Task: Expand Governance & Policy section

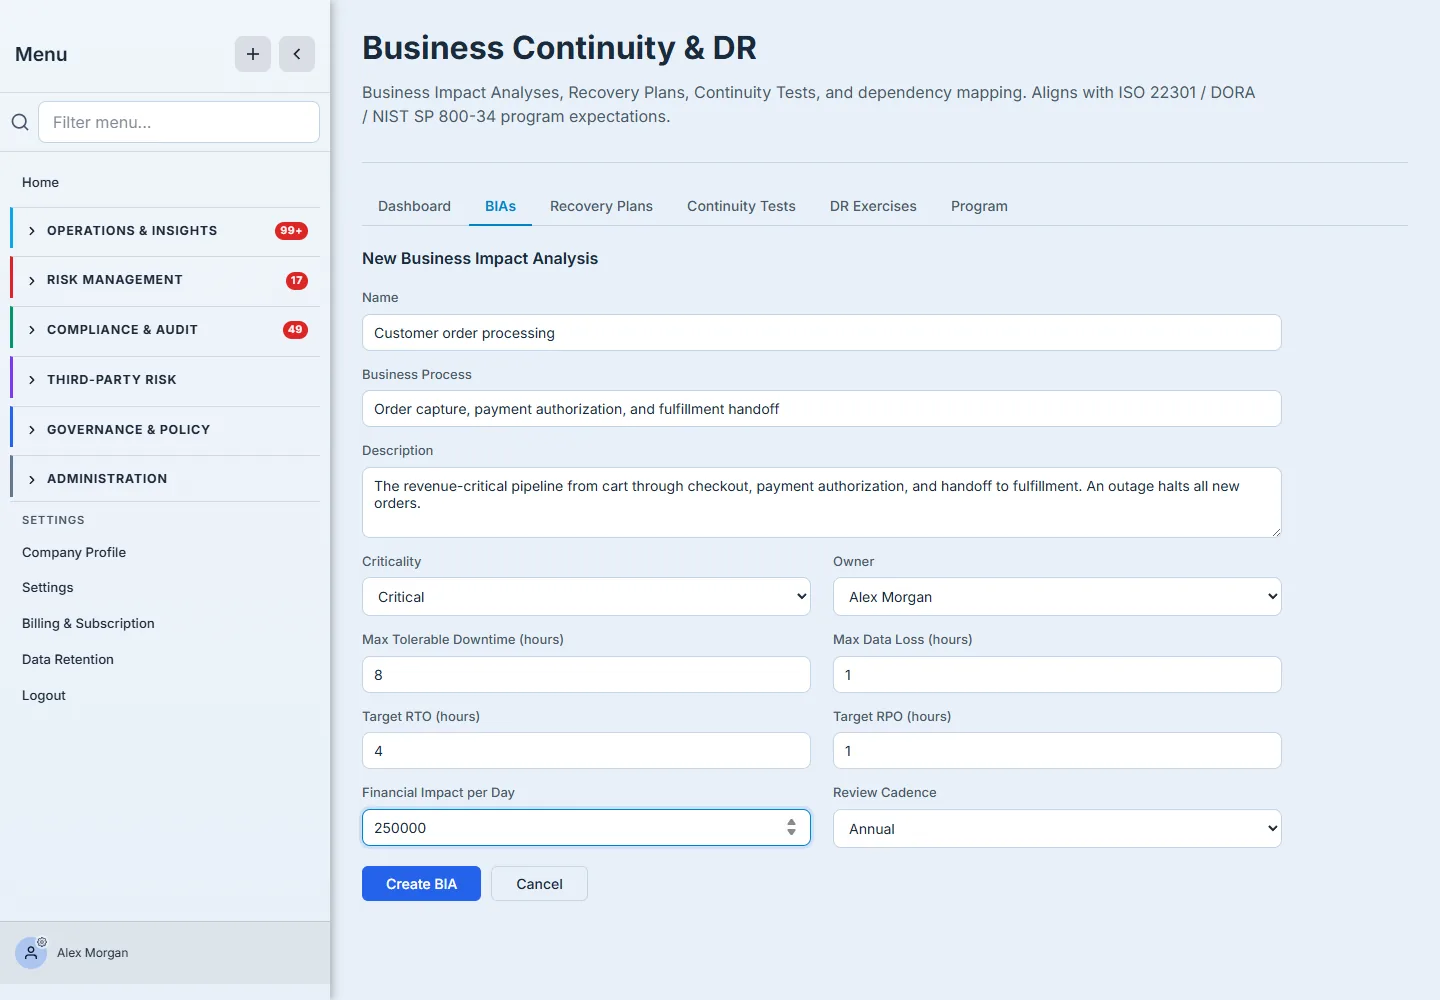Action: pos(165,430)
